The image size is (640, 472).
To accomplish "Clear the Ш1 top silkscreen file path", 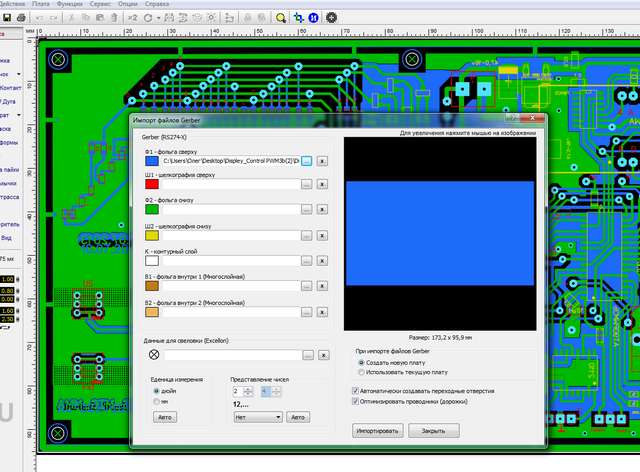I will [322, 185].
